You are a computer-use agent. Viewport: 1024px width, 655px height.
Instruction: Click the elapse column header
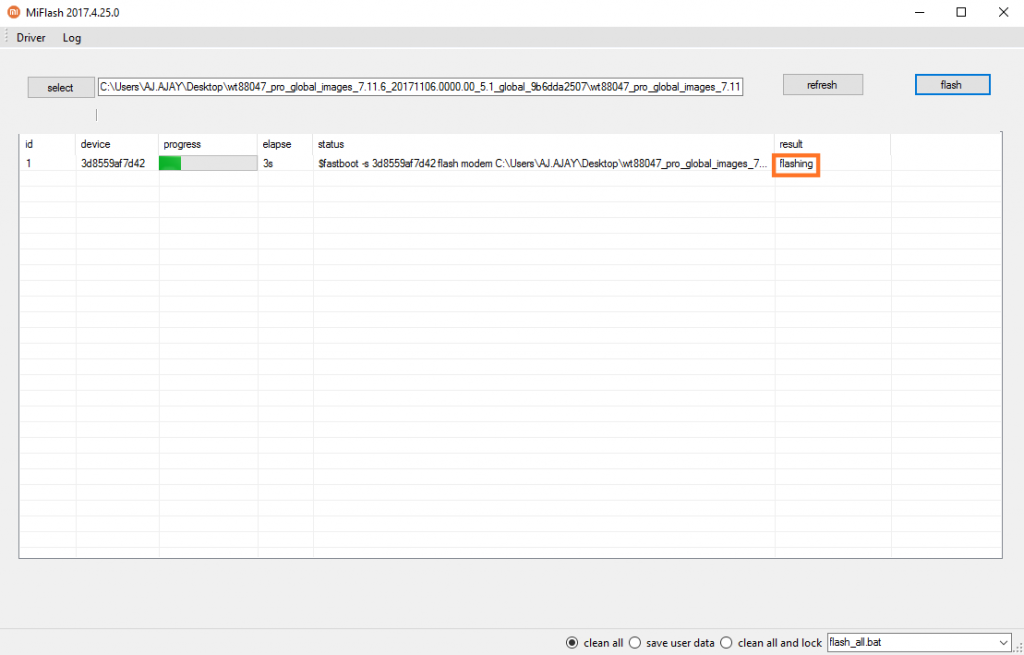click(x=285, y=144)
